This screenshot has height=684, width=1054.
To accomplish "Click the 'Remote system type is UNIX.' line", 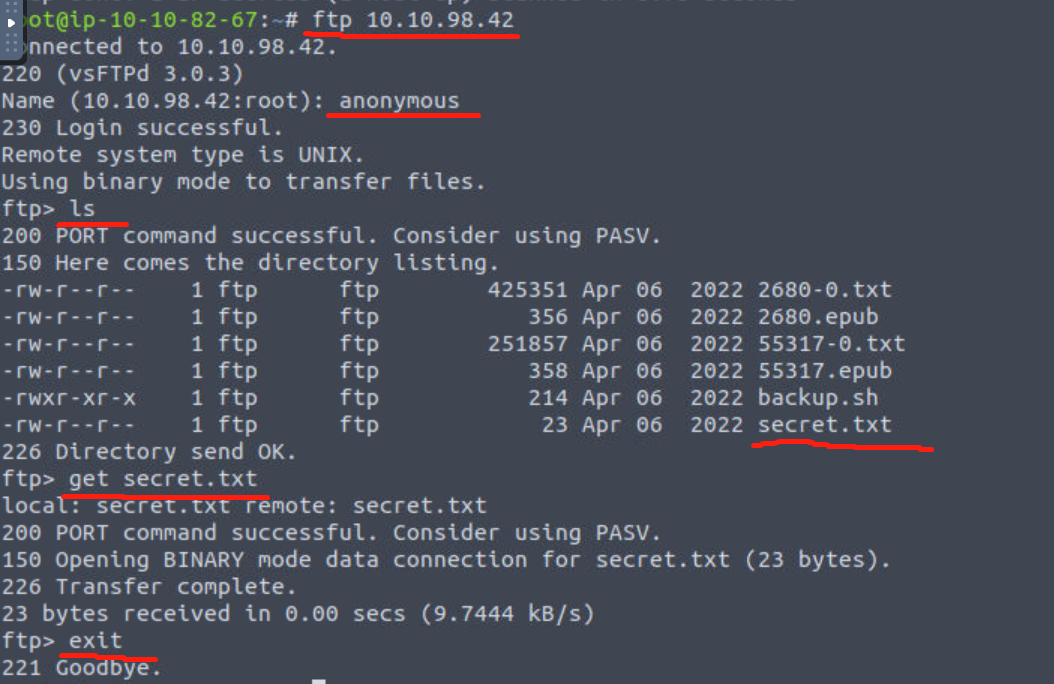I will click(x=183, y=154).
